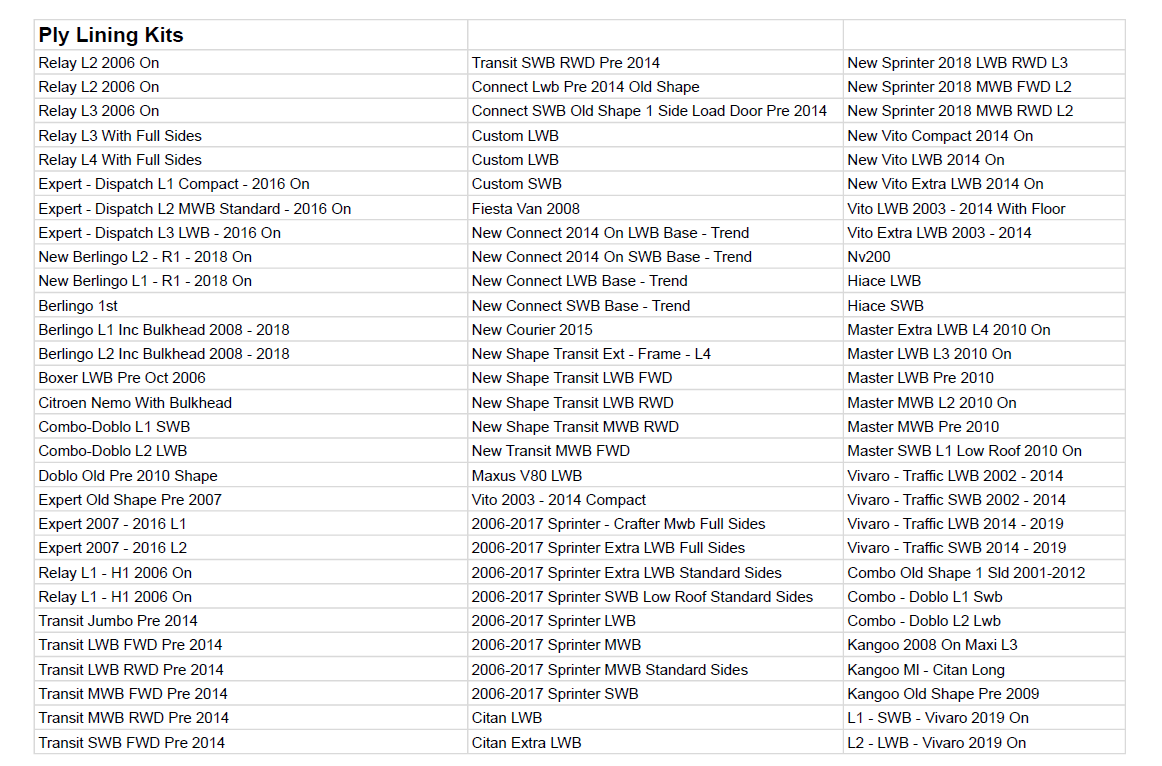Select Master SWB L1 Low Roof 2010 On
1162x766 pixels.
(964, 451)
